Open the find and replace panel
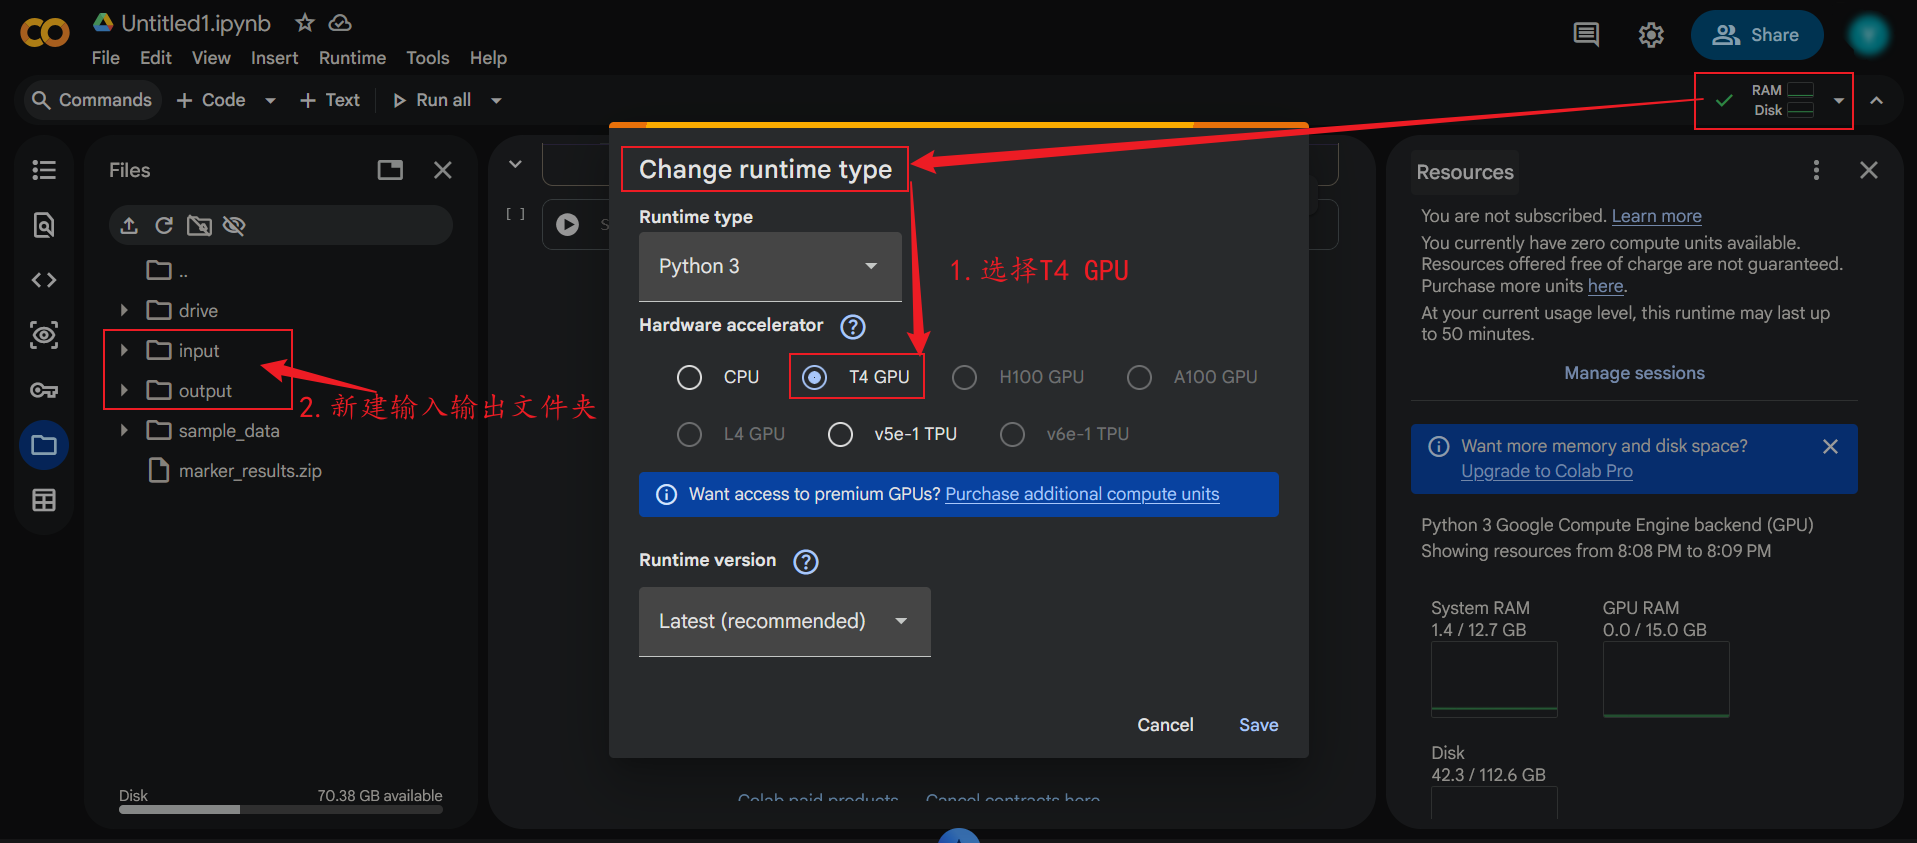 tap(44, 225)
